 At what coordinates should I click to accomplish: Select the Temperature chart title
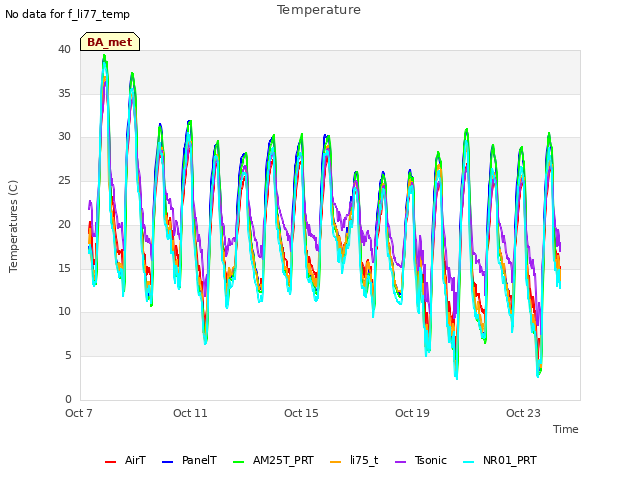319,10
